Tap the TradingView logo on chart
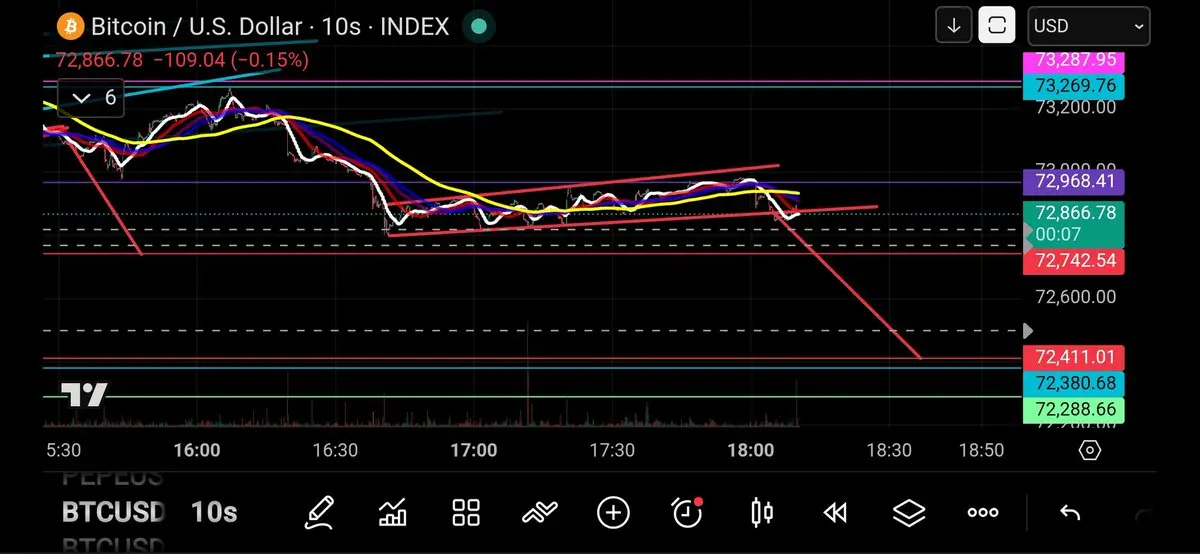The height and width of the screenshot is (554, 1200). click(x=84, y=395)
